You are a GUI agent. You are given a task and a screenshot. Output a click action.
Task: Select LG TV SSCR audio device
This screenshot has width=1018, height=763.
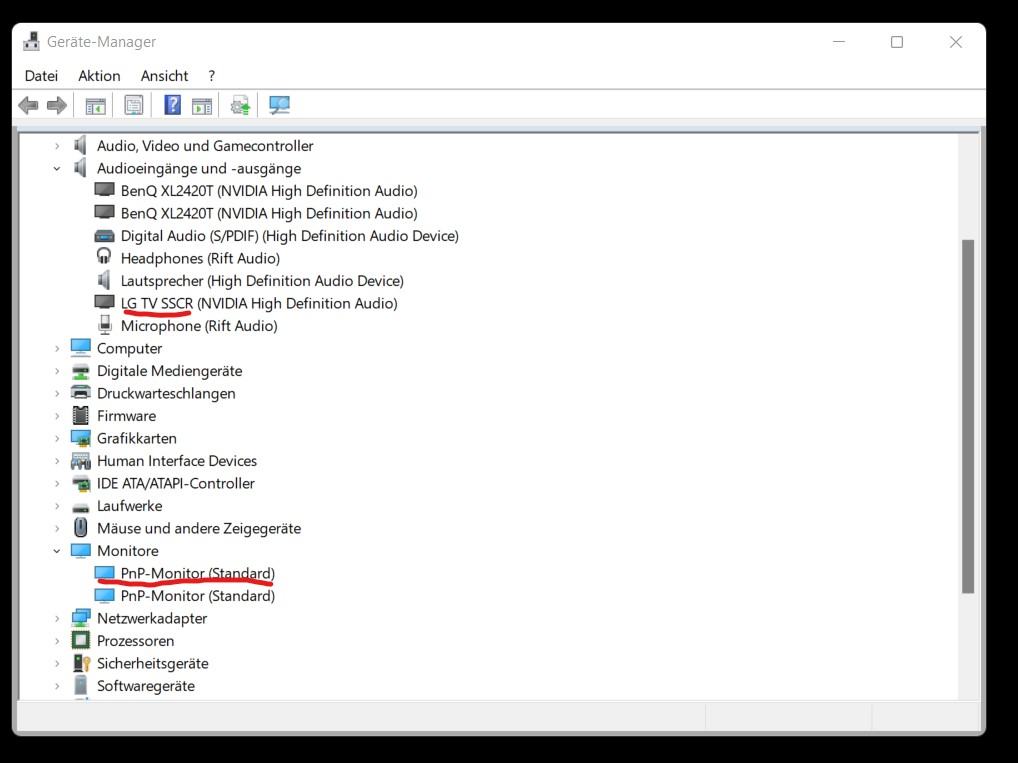(258, 303)
